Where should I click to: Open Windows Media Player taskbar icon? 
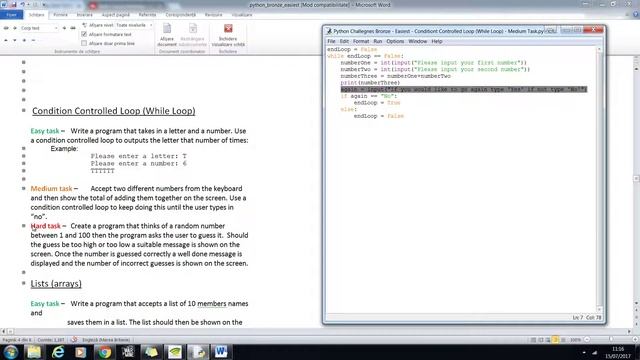tap(81, 352)
